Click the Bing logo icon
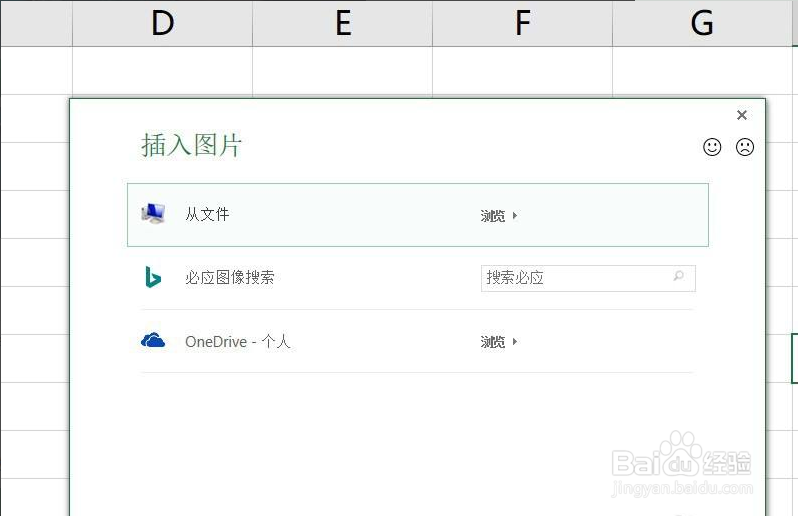The height and width of the screenshot is (516, 798). pos(153,278)
